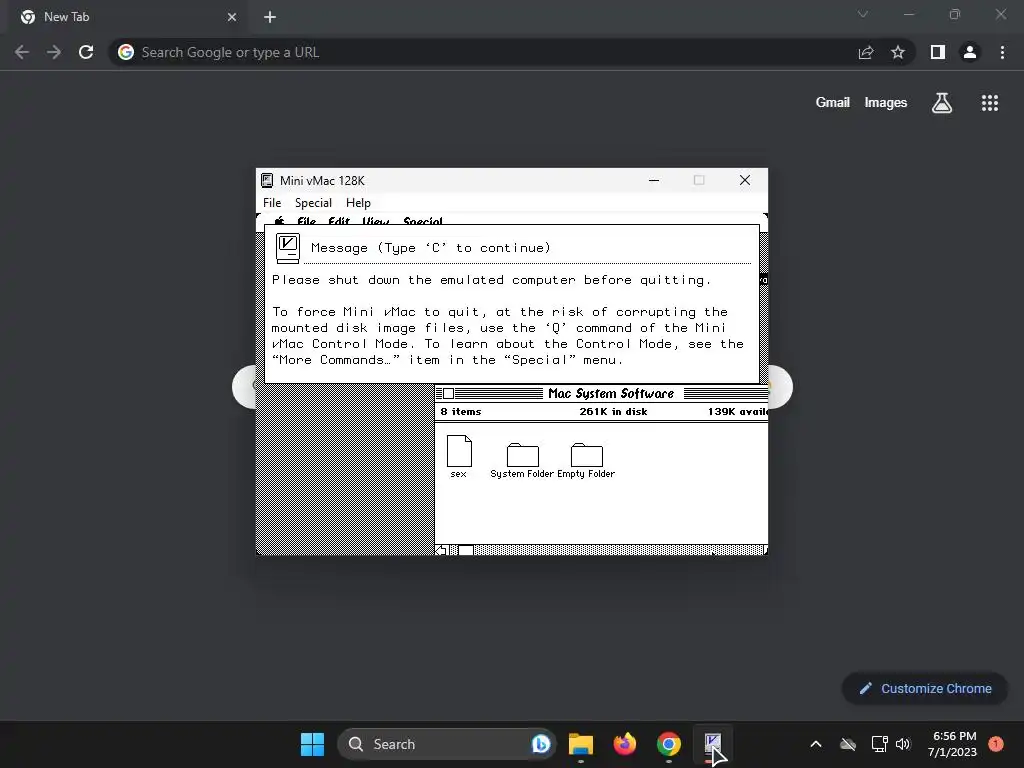Reload the page in Chrome

86,52
